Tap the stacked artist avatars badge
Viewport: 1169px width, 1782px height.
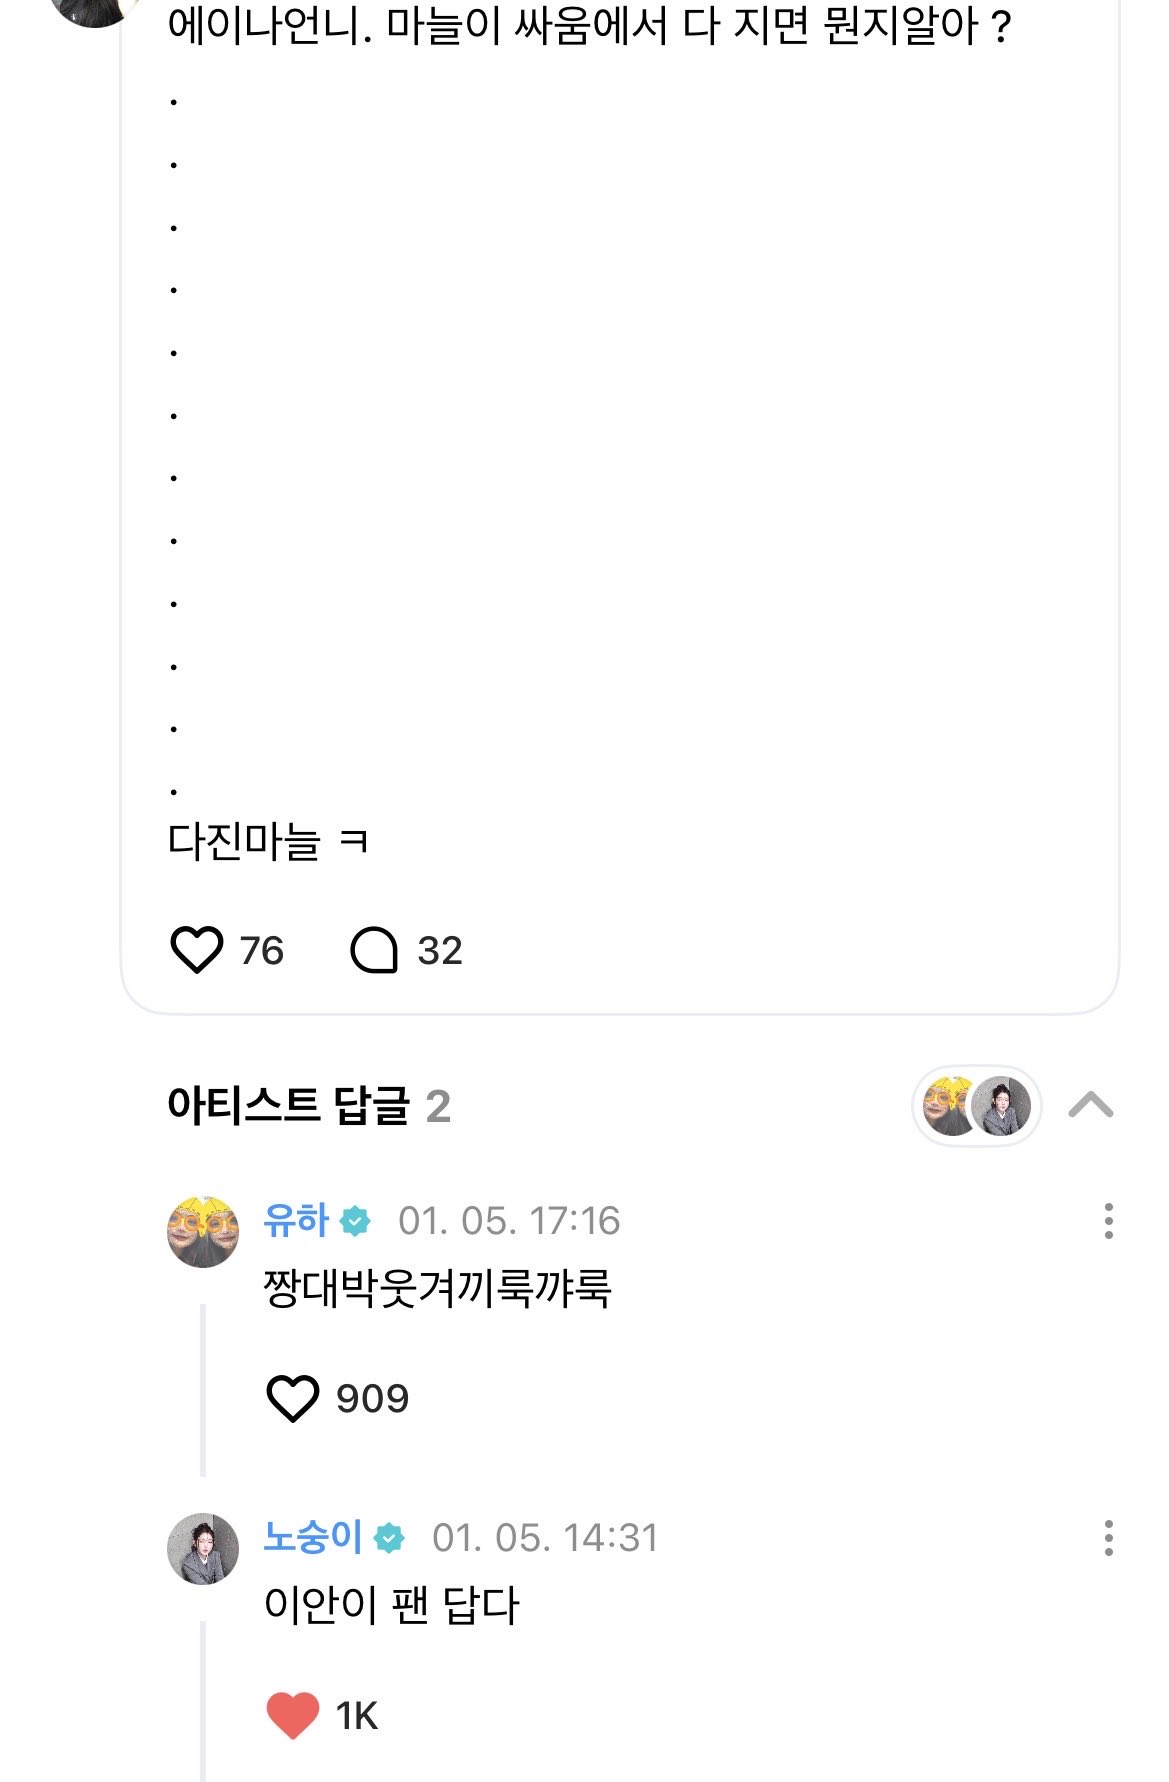pyautogui.click(x=976, y=1106)
